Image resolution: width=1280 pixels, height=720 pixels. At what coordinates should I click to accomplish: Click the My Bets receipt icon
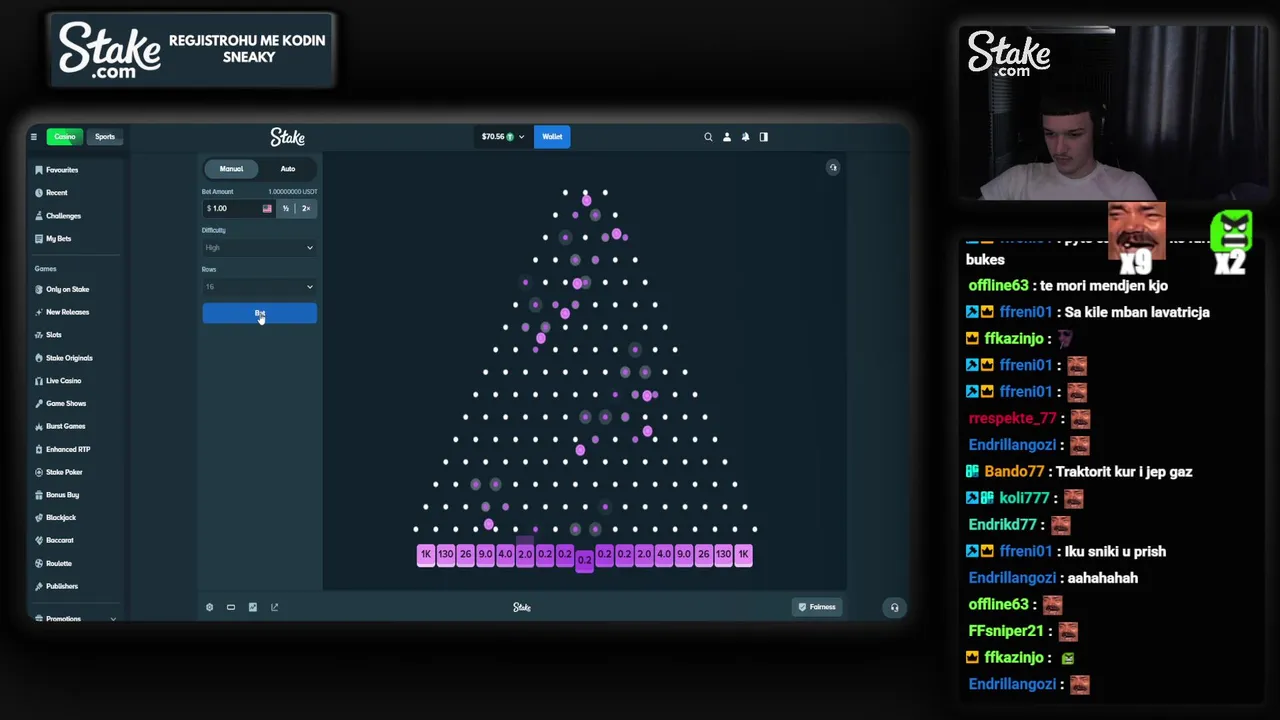tap(39, 239)
